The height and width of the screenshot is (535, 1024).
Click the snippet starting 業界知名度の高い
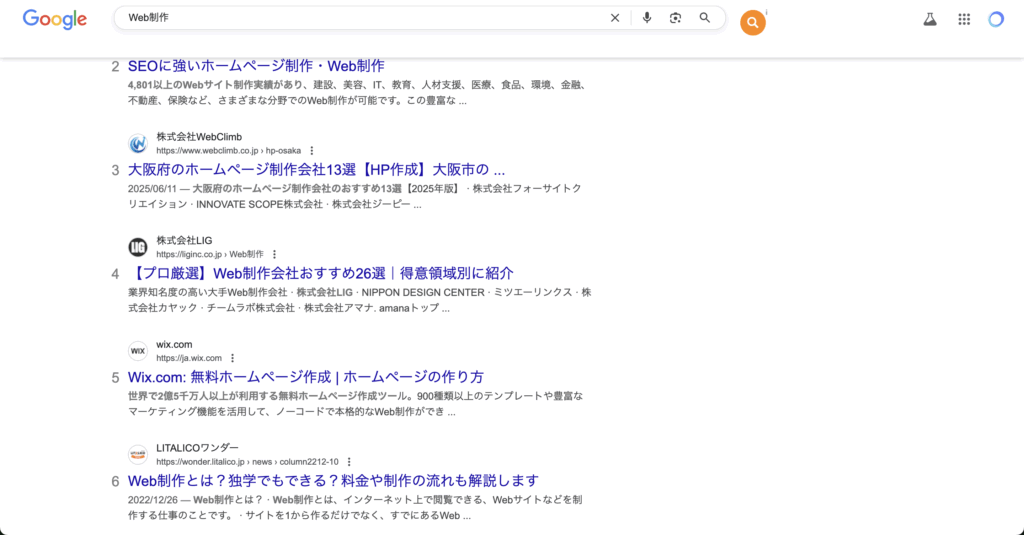click(359, 300)
